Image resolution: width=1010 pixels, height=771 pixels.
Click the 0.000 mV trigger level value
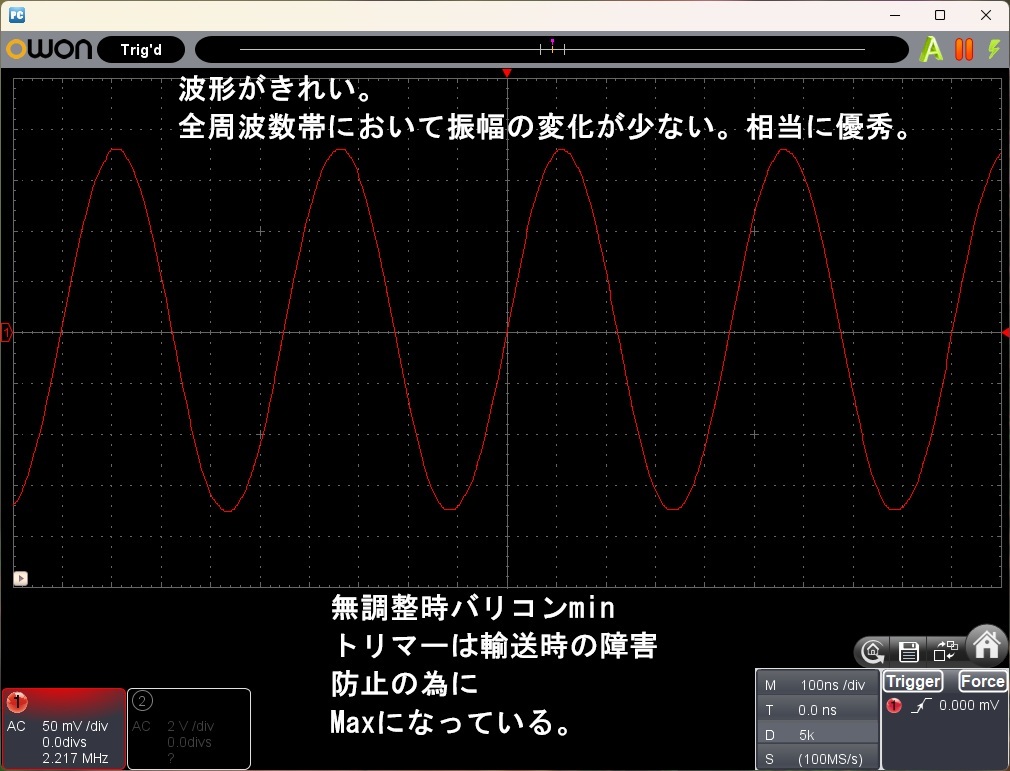coord(969,705)
